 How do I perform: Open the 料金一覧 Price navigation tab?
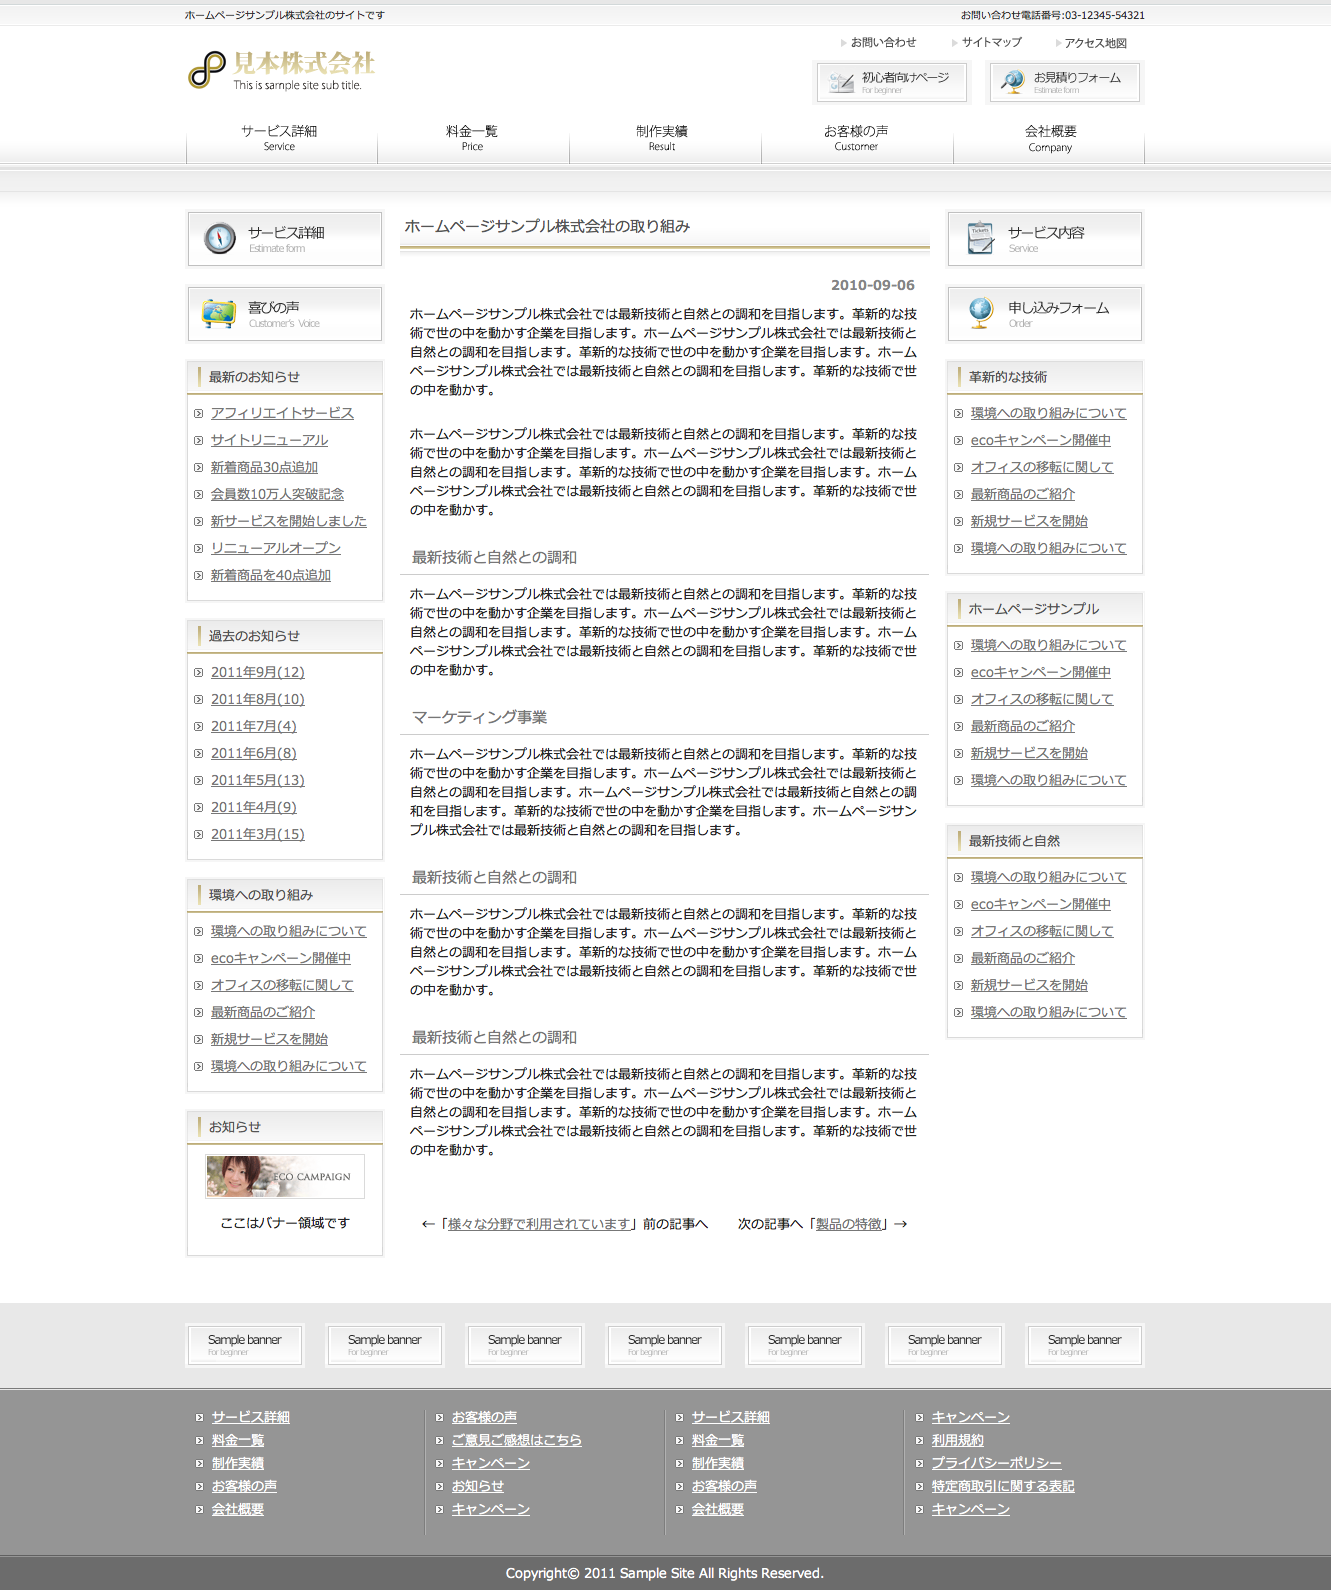coord(472,138)
